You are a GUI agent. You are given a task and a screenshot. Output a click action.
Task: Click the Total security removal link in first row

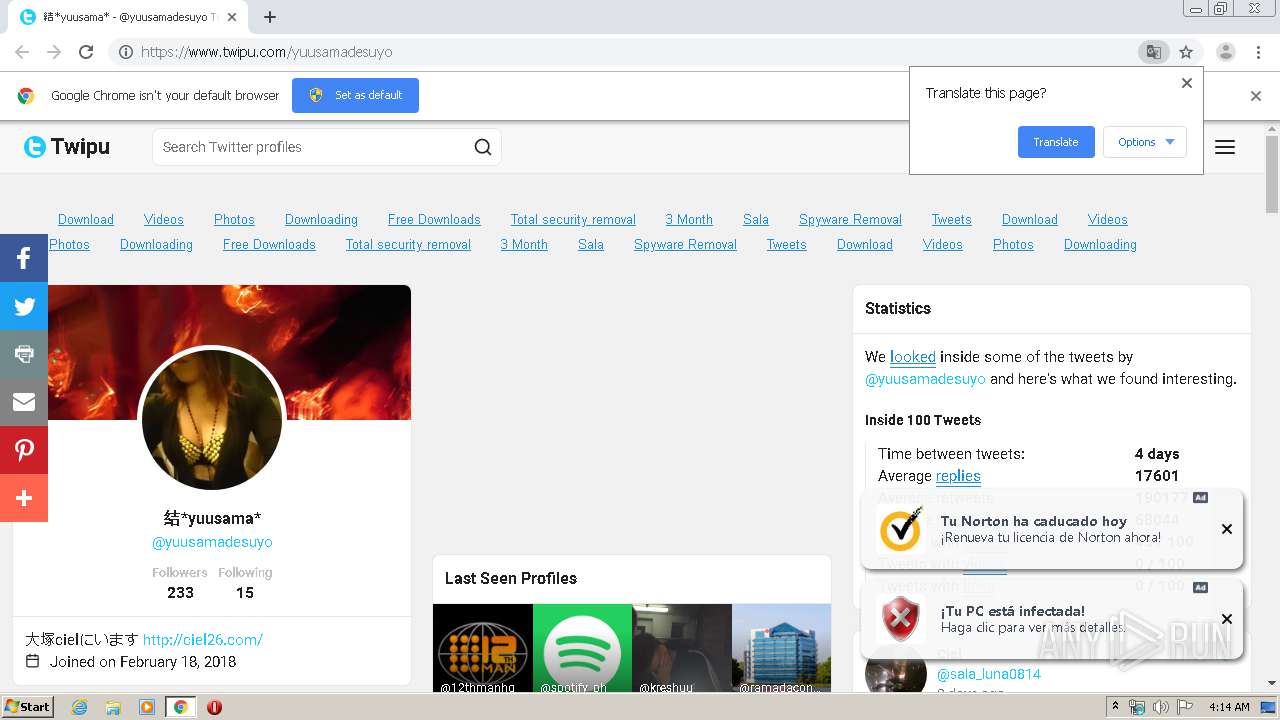[x=573, y=220]
